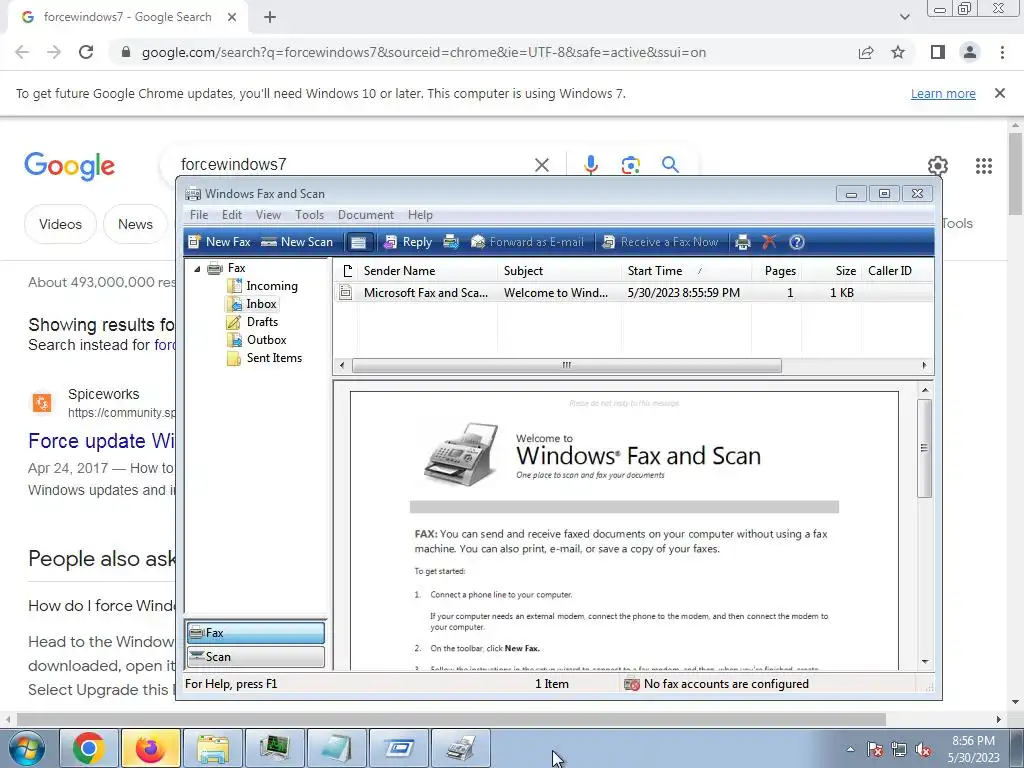The width and height of the screenshot is (1024, 768).
Task: Click preview pane scroll up arrow
Action: pyautogui.click(x=925, y=391)
